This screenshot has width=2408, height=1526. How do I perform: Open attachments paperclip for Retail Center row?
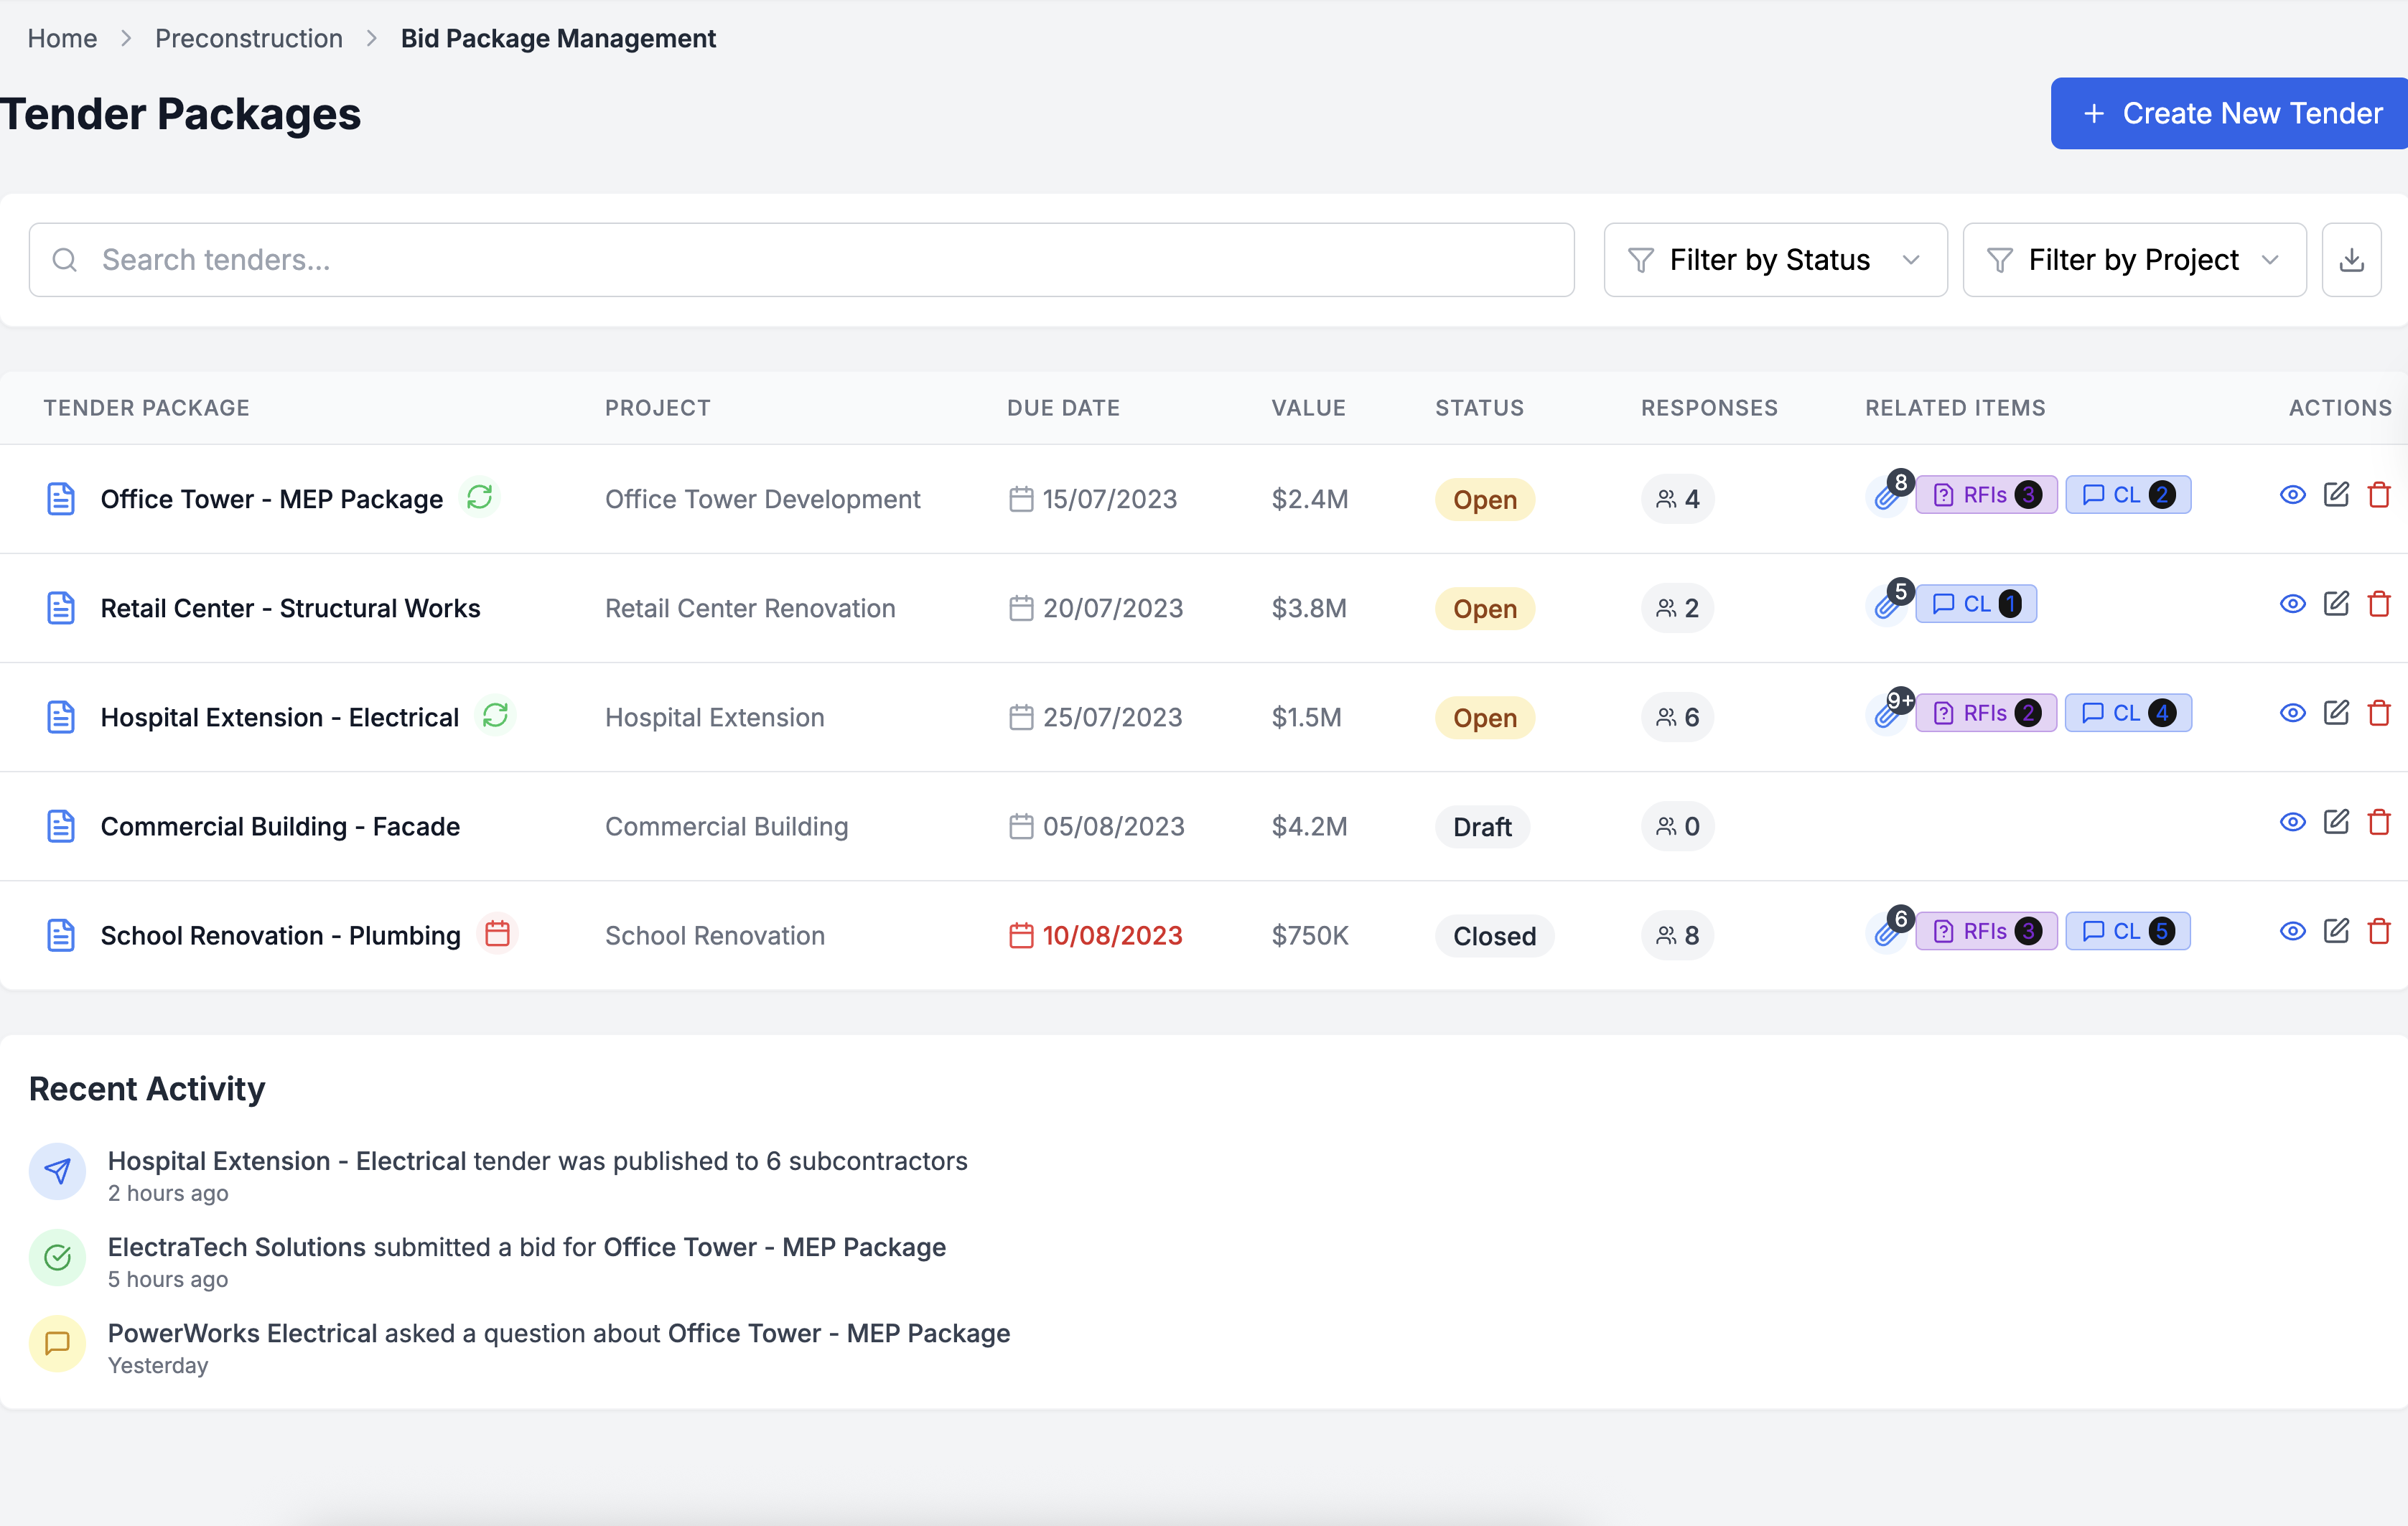click(x=1887, y=605)
